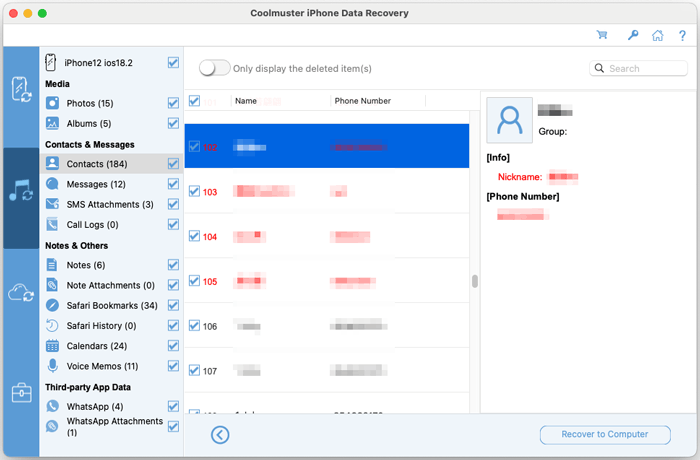This screenshot has width=700, height=460.
Task: Click the Safari History clock icon
Action: (52, 326)
